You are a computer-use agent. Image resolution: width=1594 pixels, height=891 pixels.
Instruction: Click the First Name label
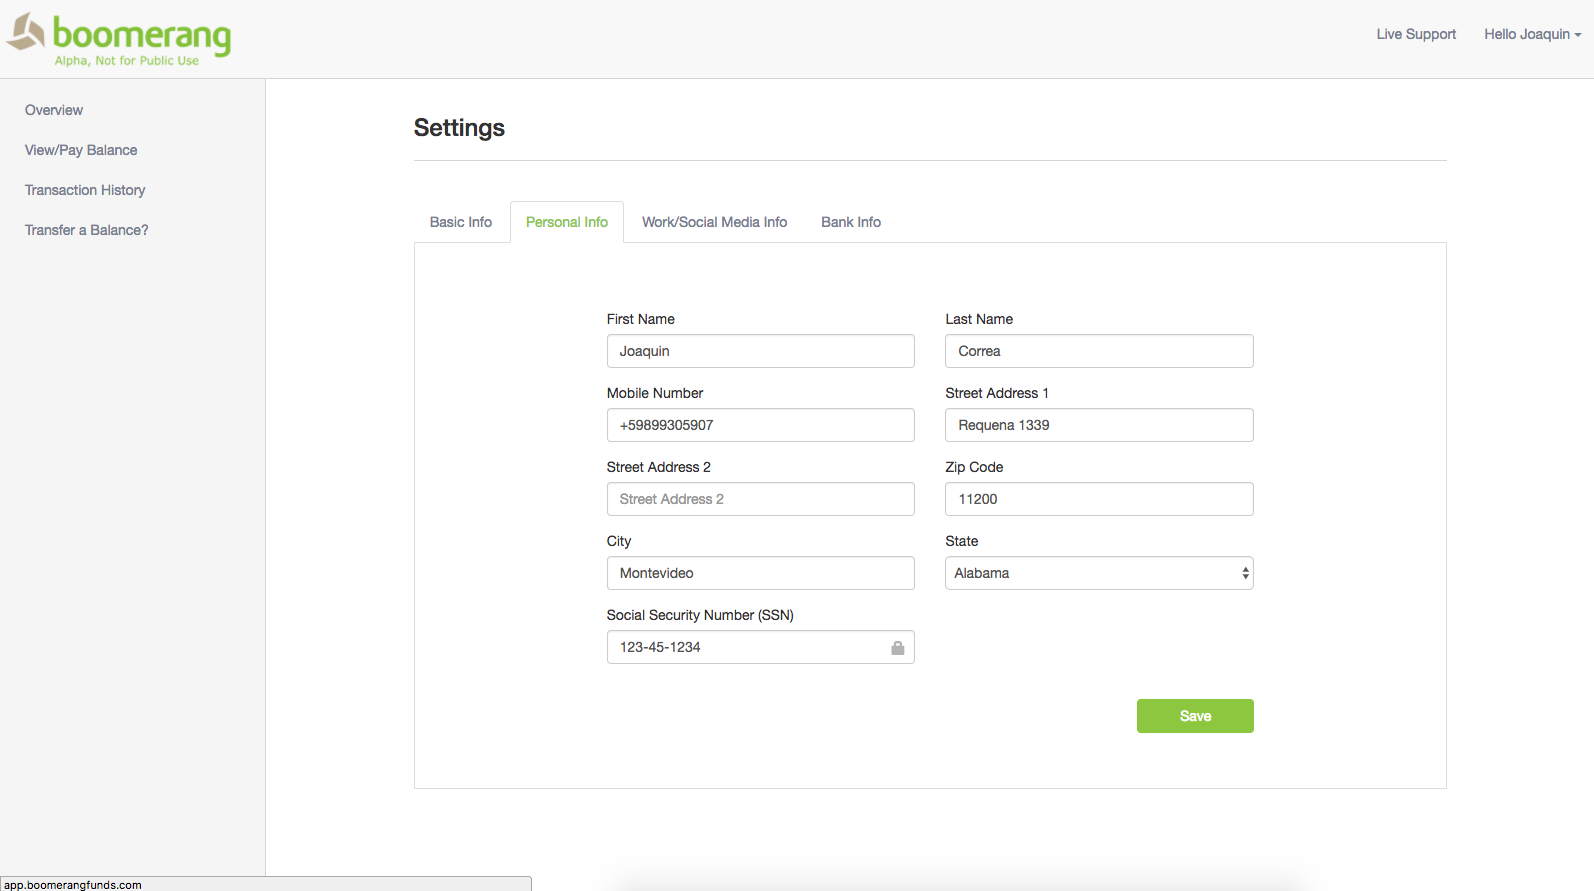click(640, 319)
